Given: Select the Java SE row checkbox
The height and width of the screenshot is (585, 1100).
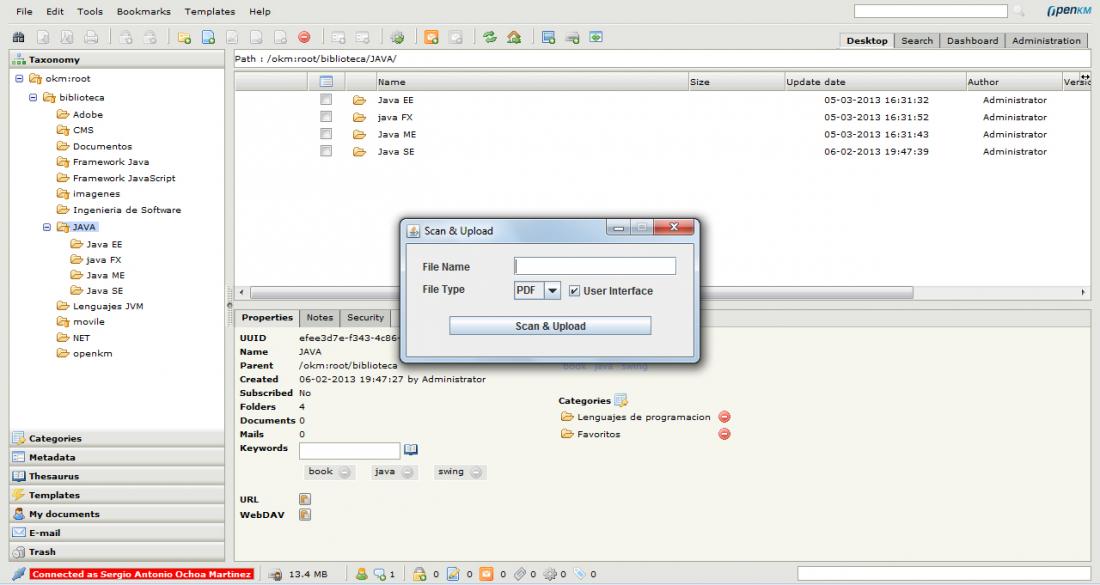Looking at the screenshot, I should click(x=326, y=152).
